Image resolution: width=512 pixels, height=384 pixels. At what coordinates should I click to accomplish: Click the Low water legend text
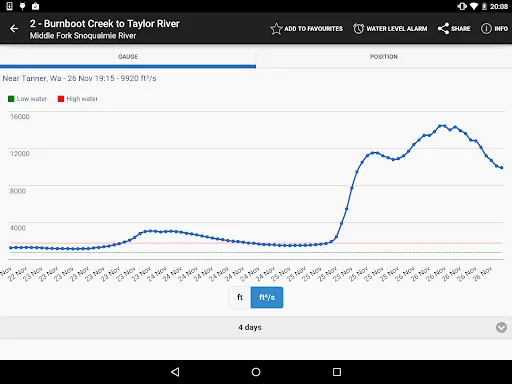32,99
